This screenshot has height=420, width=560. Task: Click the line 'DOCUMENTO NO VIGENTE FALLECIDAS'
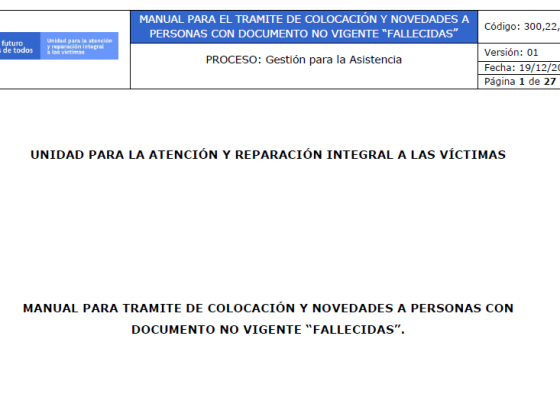tap(268, 330)
